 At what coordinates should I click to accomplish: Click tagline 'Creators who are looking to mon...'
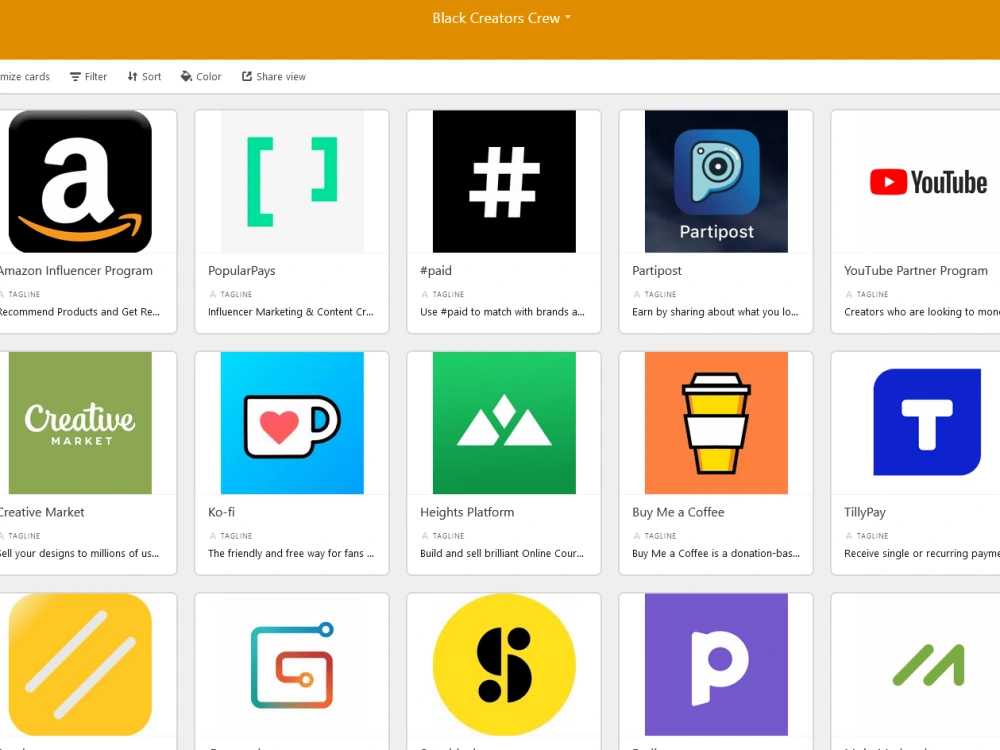pos(922,312)
